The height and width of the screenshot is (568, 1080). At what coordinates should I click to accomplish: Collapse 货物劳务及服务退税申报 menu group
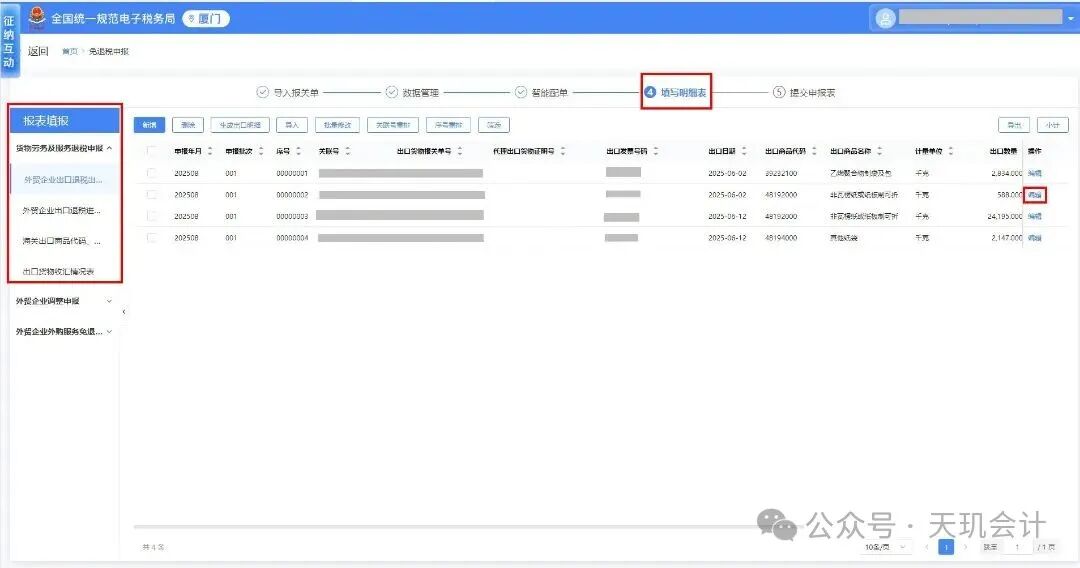(64, 148)
